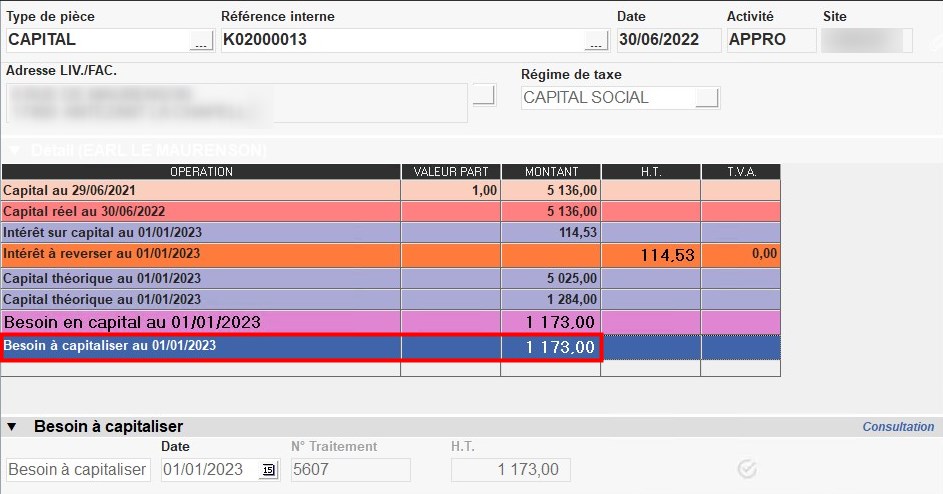Click the small button beside Adresse LIV./FAC.

click(x=484, y=96)
